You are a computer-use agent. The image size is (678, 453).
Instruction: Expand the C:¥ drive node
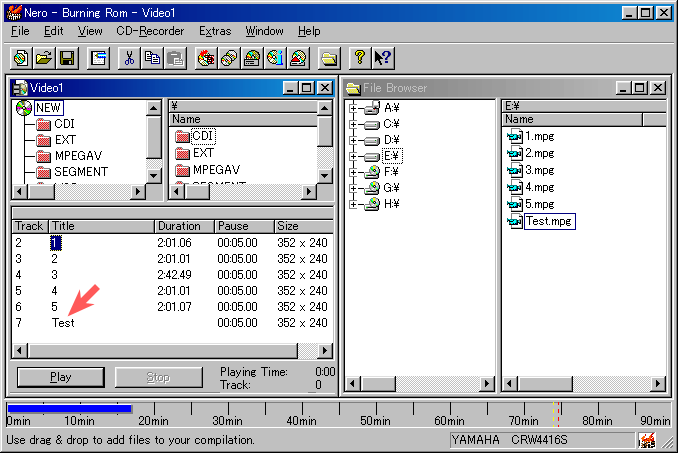click(x=353, y=124)
